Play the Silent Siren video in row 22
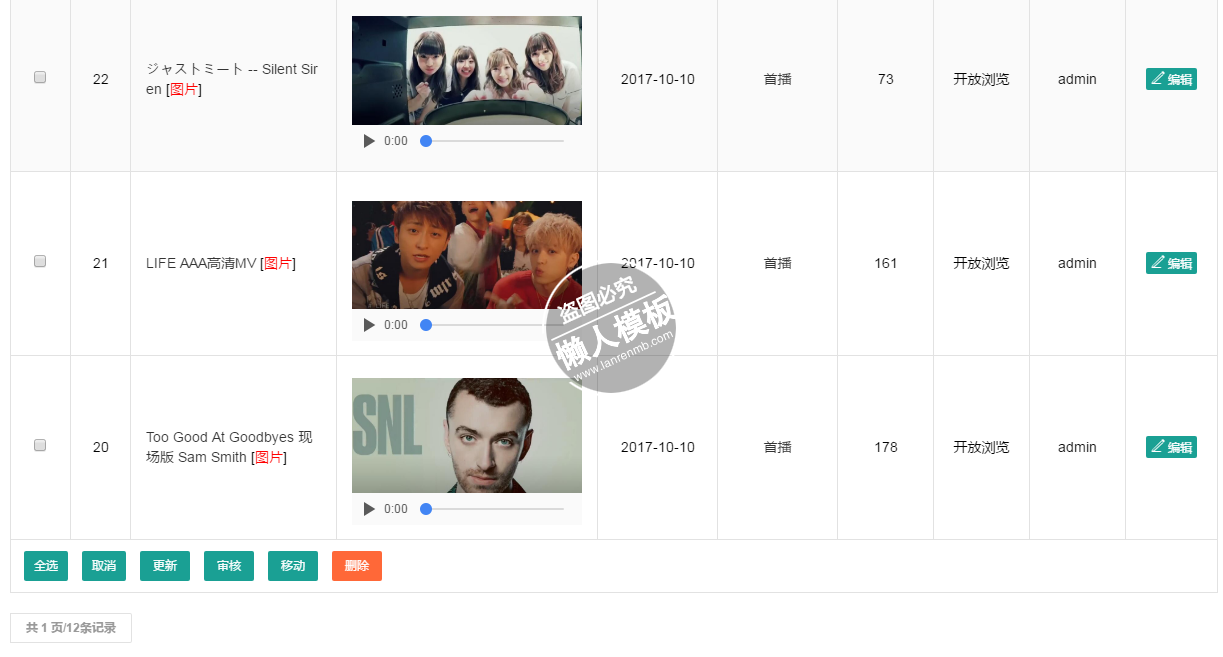Viewport: 1223px width, 657px height. tap(369, 141)
